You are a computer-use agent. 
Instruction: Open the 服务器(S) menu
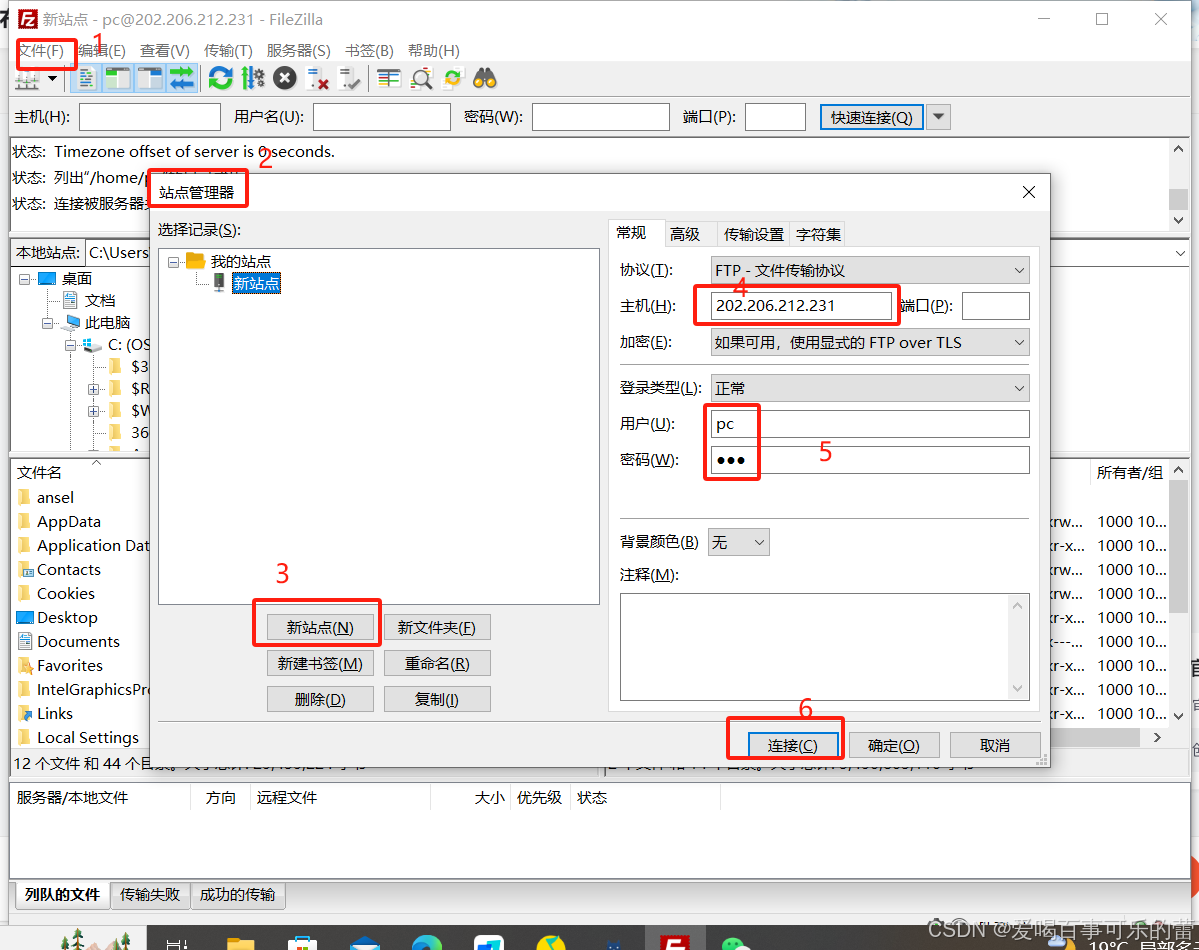pyautogui.click(x=298, y=50)
